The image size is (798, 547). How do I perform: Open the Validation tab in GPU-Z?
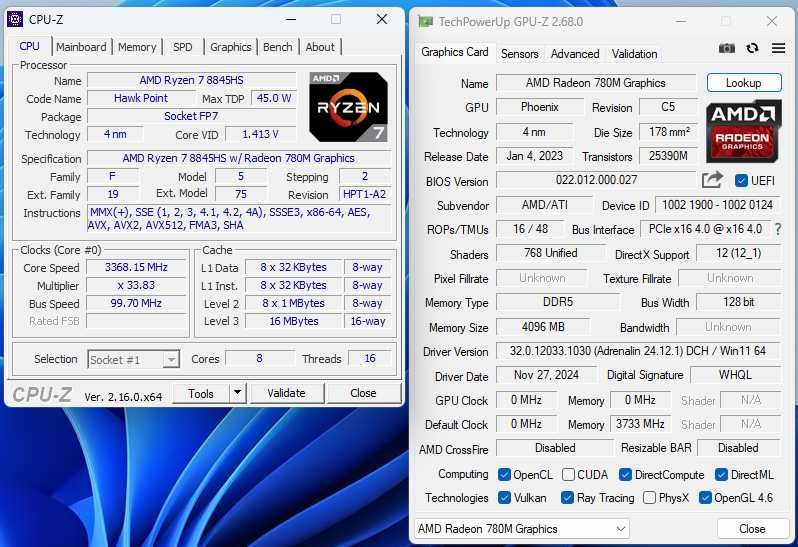pos(634,53)
